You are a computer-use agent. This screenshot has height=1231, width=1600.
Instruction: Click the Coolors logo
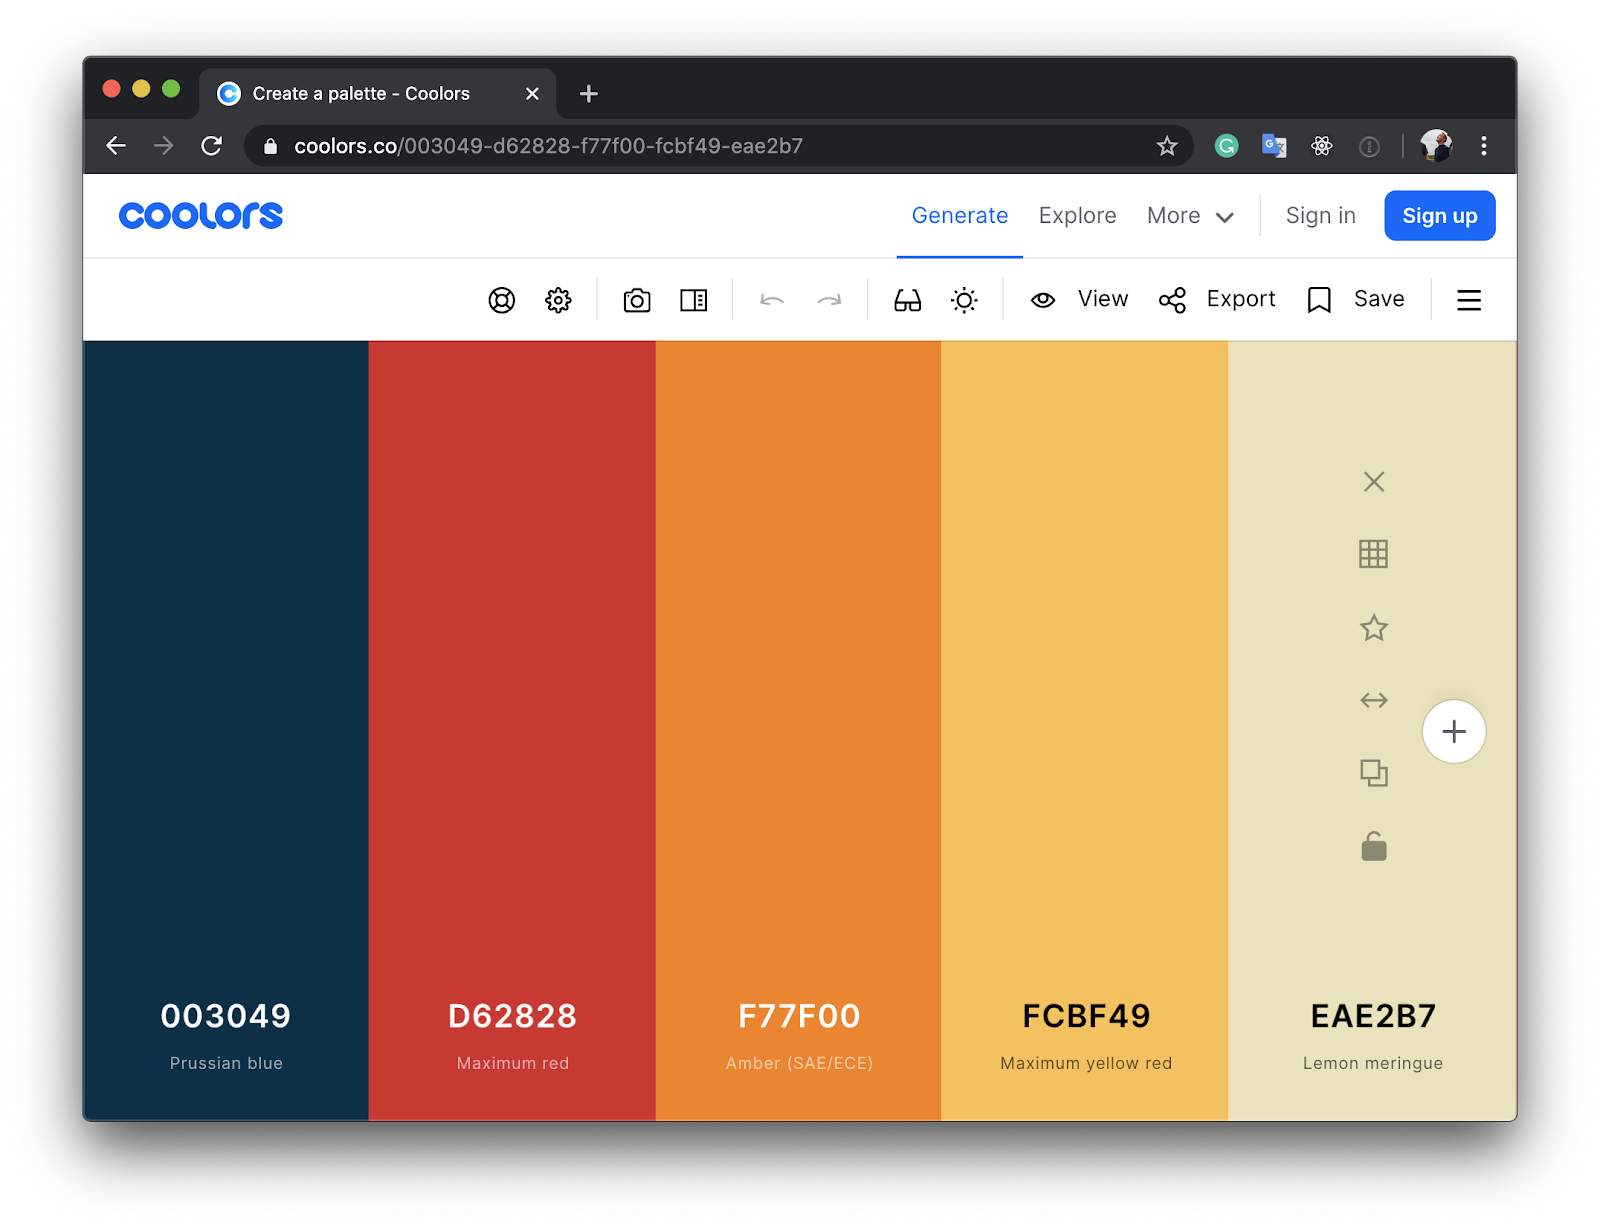click(x=201, y=215)
